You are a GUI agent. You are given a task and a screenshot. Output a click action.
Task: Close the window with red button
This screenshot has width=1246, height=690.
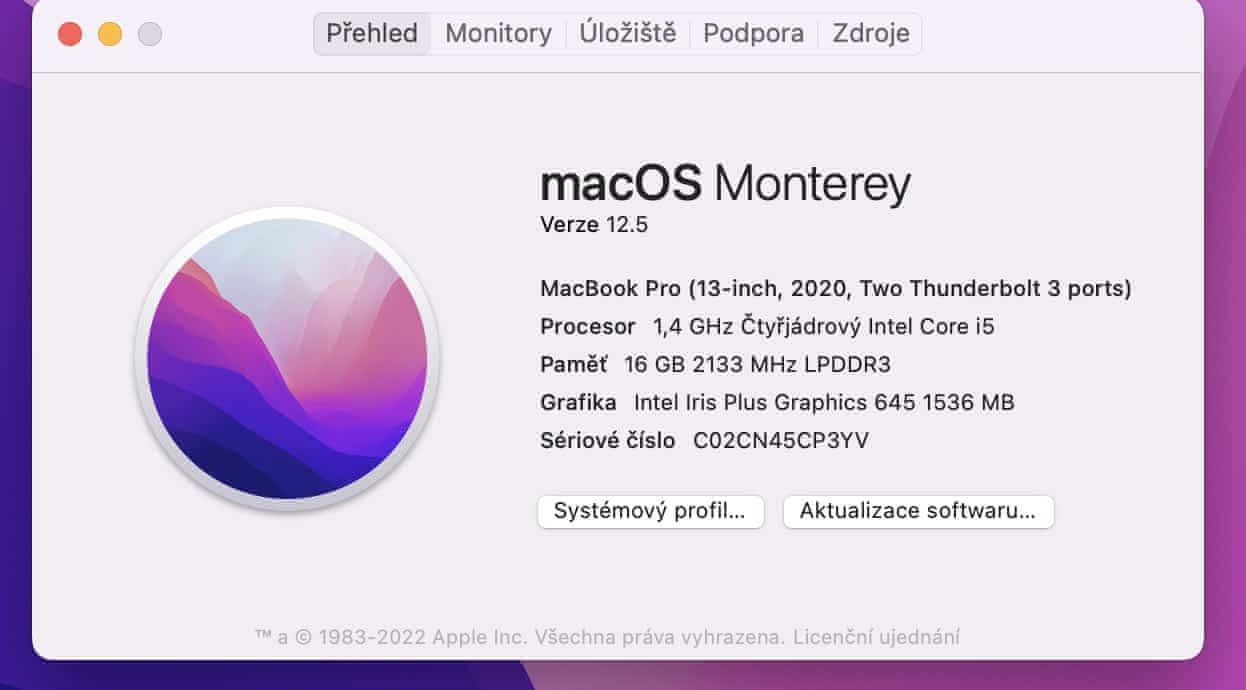(x=70, y=34)
